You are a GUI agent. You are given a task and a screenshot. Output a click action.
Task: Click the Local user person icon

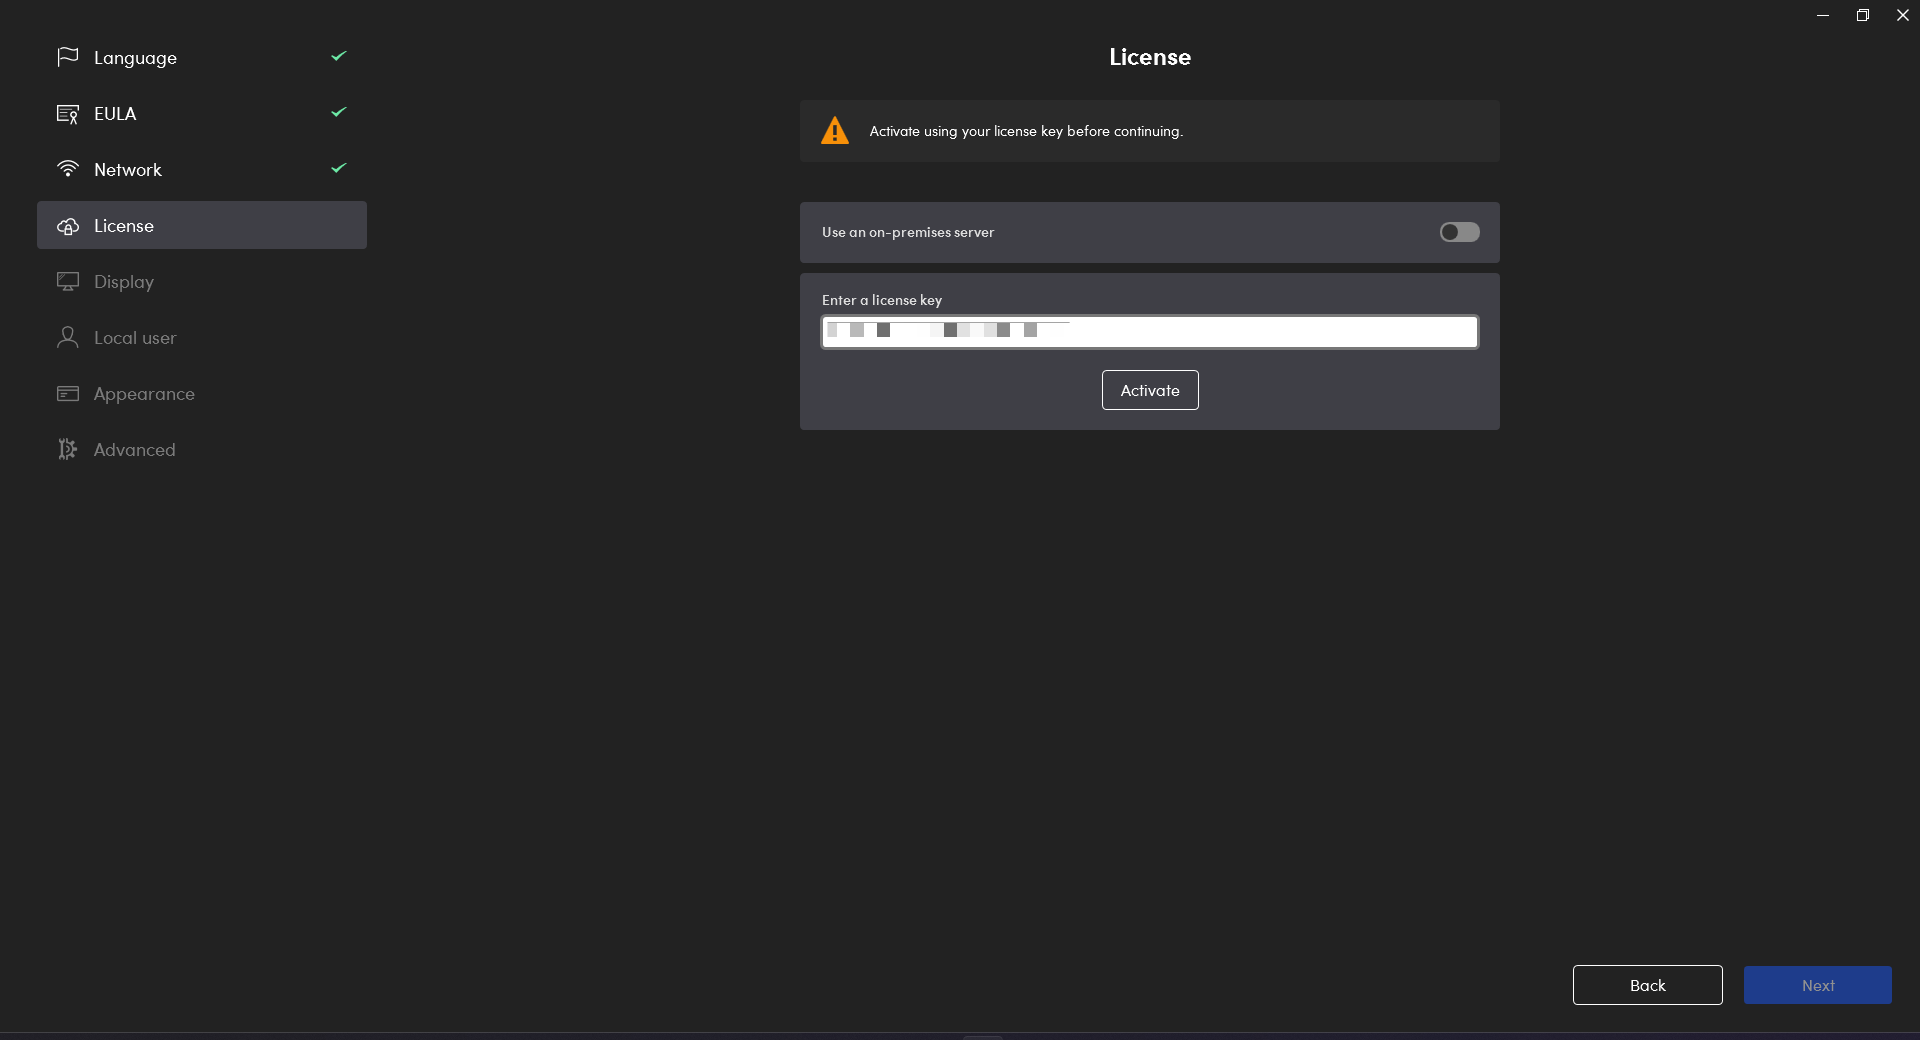tap(67, 338)
